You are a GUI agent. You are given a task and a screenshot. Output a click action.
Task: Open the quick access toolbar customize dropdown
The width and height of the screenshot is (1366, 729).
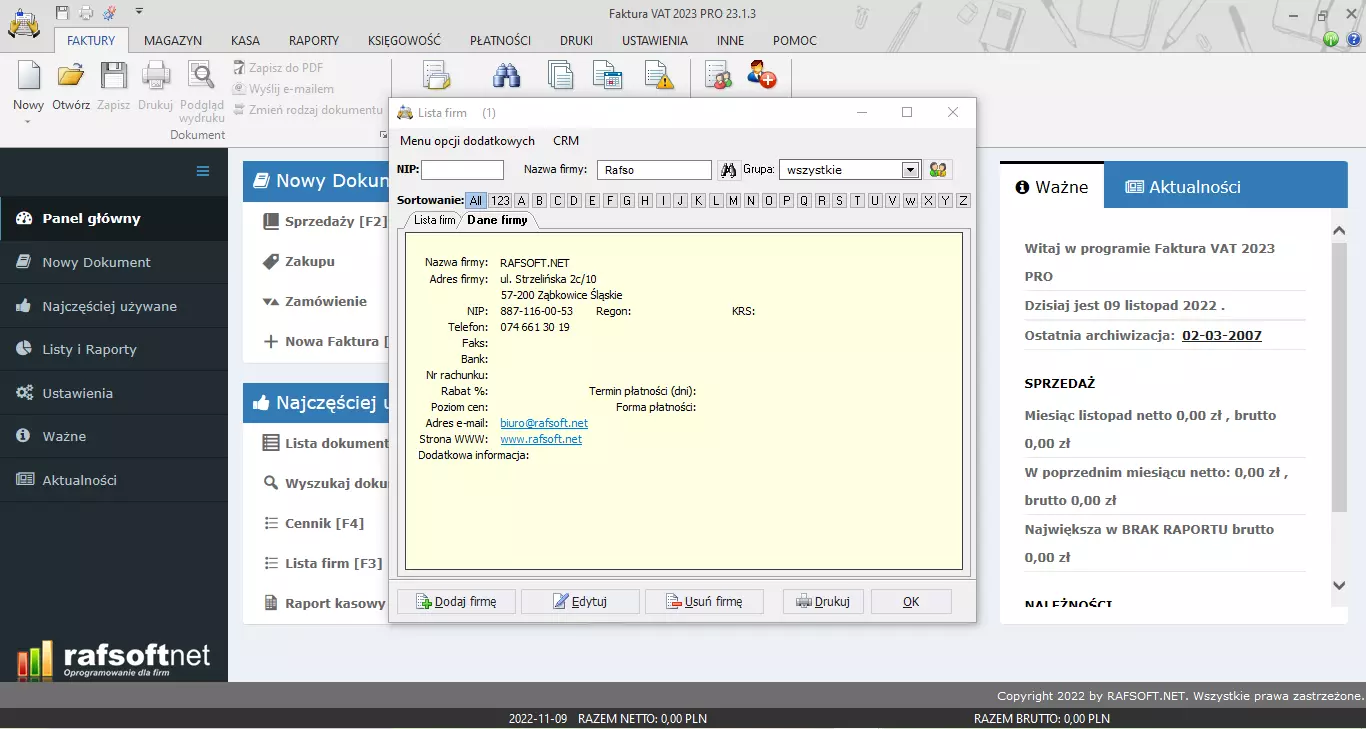pos(139,12)
